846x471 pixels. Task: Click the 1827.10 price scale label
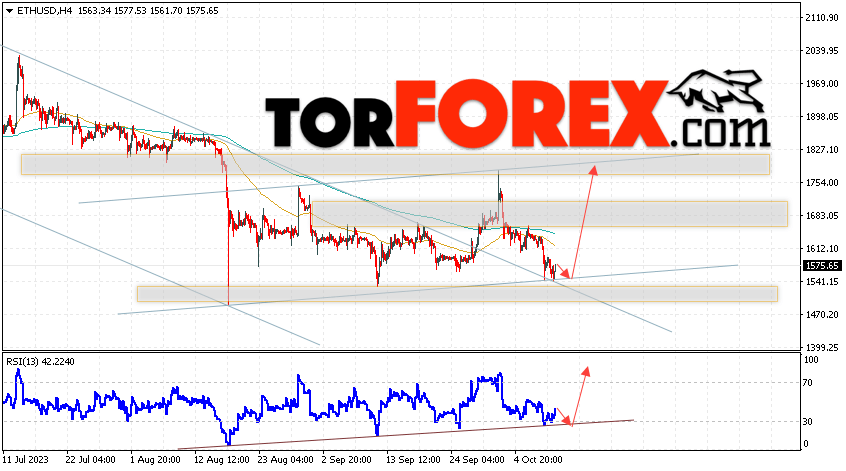click(822, 149)
